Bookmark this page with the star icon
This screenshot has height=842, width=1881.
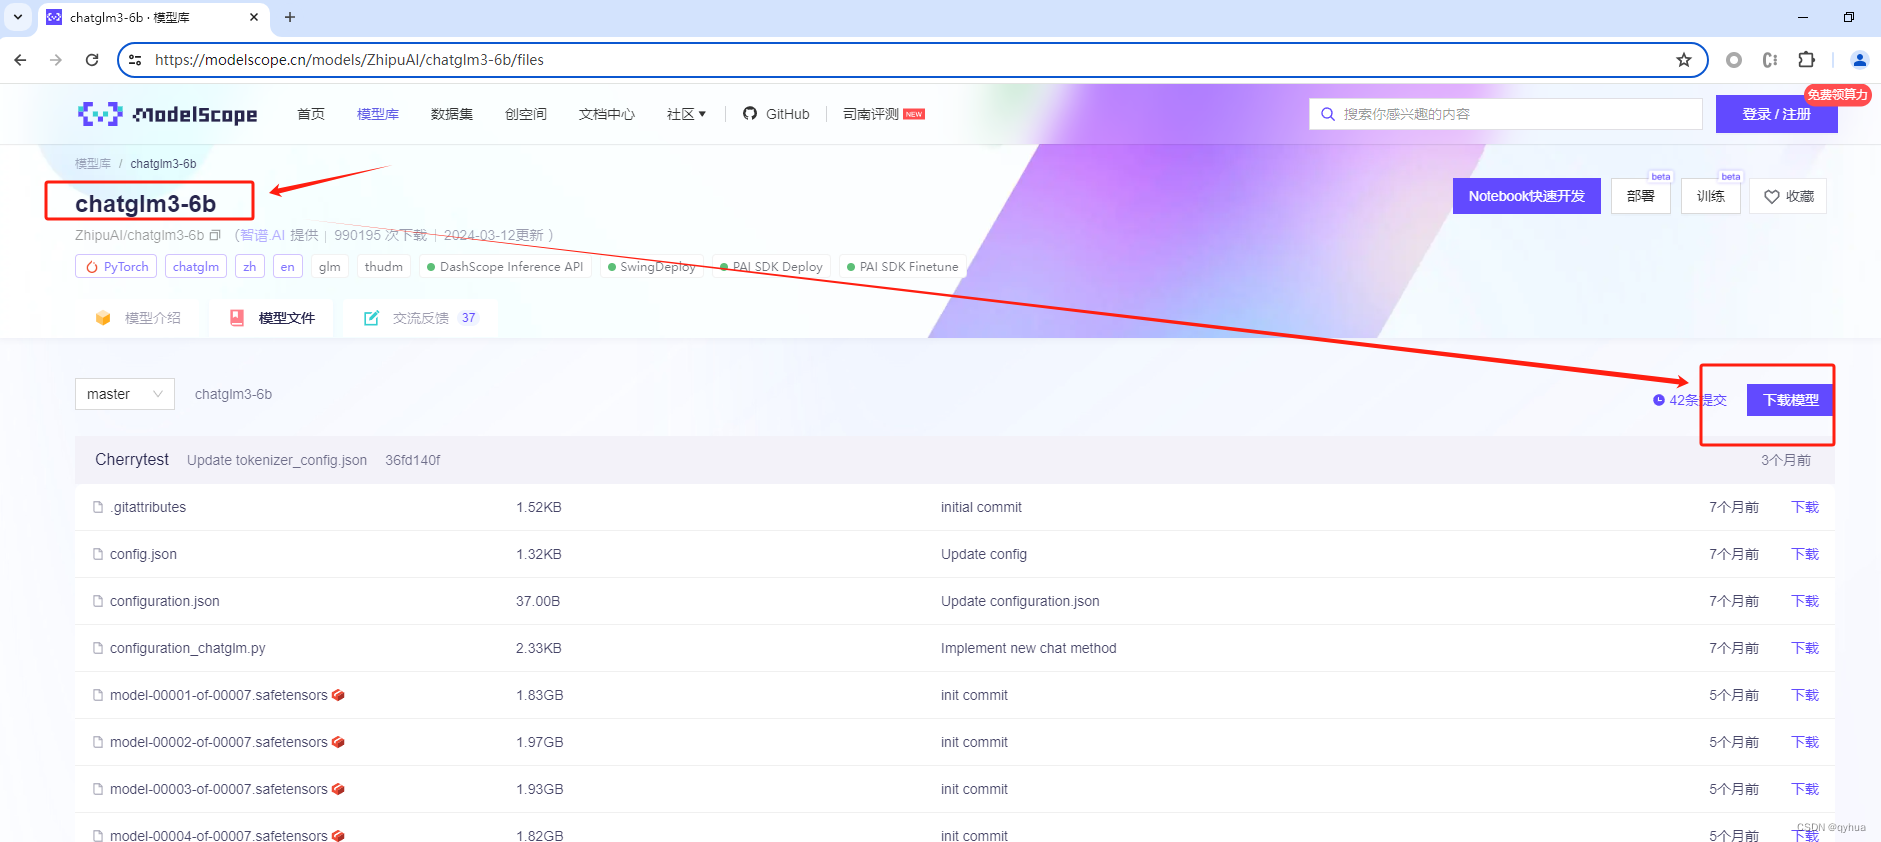[x=1684, y=60]
